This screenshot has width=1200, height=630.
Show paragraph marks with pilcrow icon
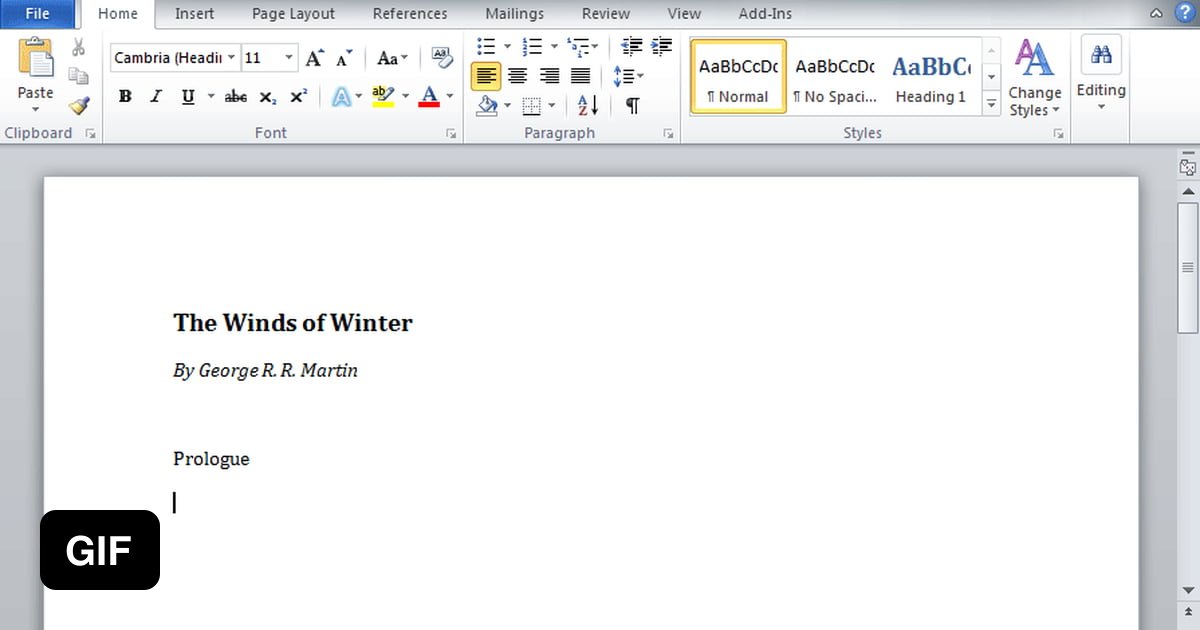(633, 105)
